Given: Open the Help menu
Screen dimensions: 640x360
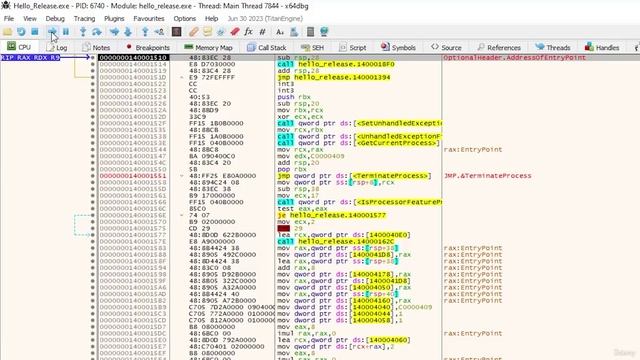Looking at the screenshot, I should [211, 19].
